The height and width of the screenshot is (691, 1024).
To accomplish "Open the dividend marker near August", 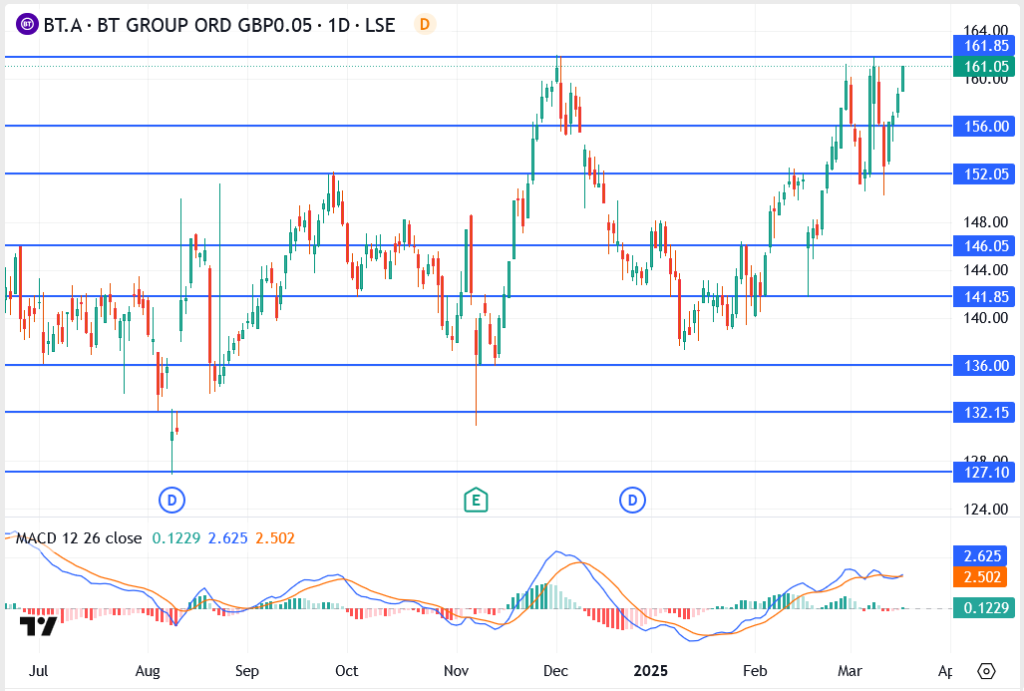I will click(173, 498).
